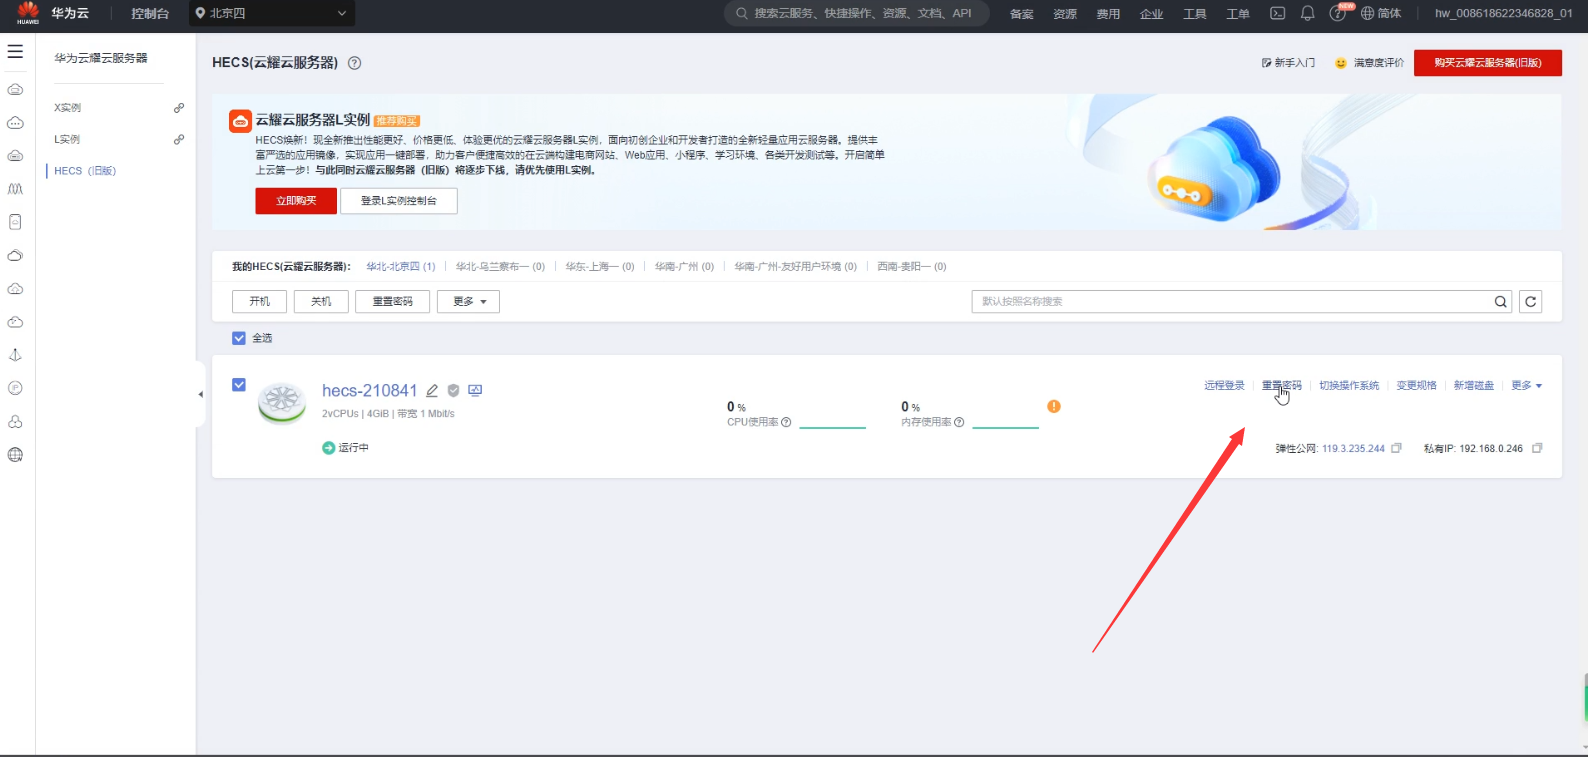Select the 华南-广州 (0) region tab
Image resolution: width=1588 pixels, height=757 pixels.
pyautogui.click(x=684, y=267)
